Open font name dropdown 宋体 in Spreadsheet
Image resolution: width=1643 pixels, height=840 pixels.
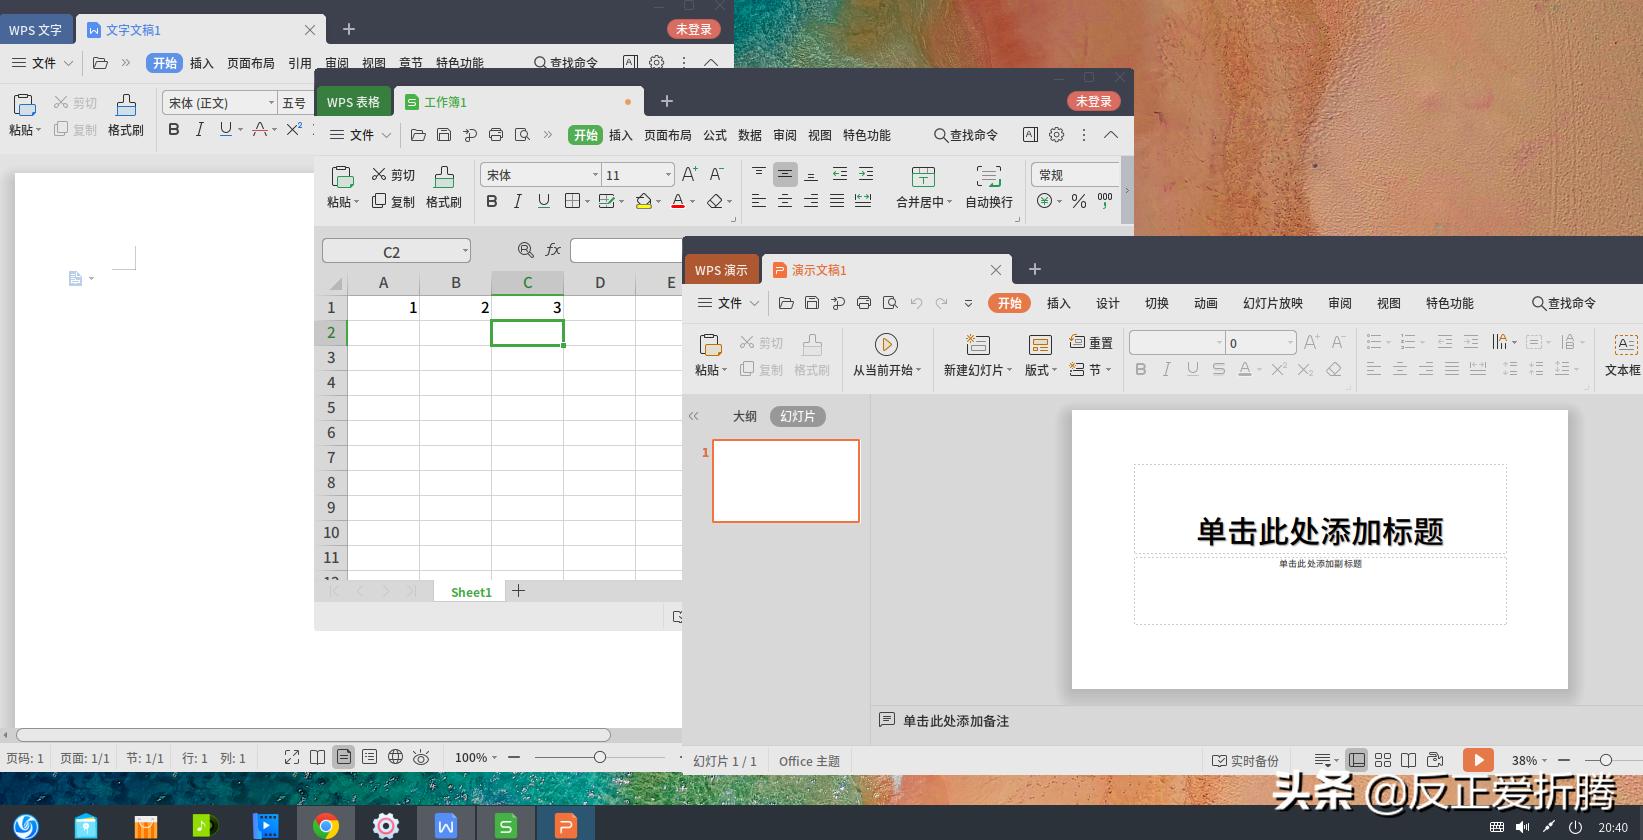[x=595, y=175]
